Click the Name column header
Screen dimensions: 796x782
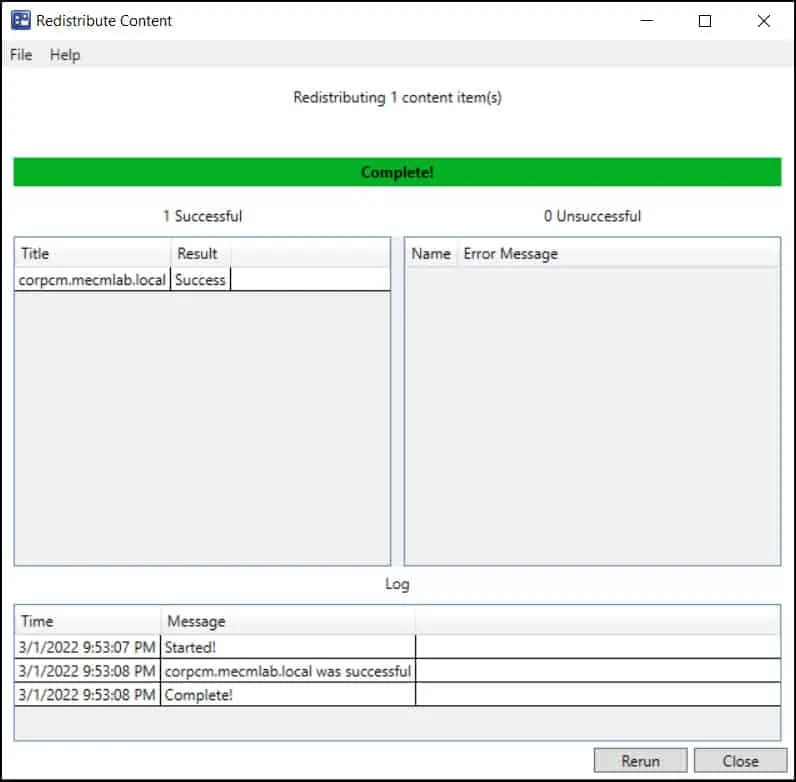click(431, 253)
